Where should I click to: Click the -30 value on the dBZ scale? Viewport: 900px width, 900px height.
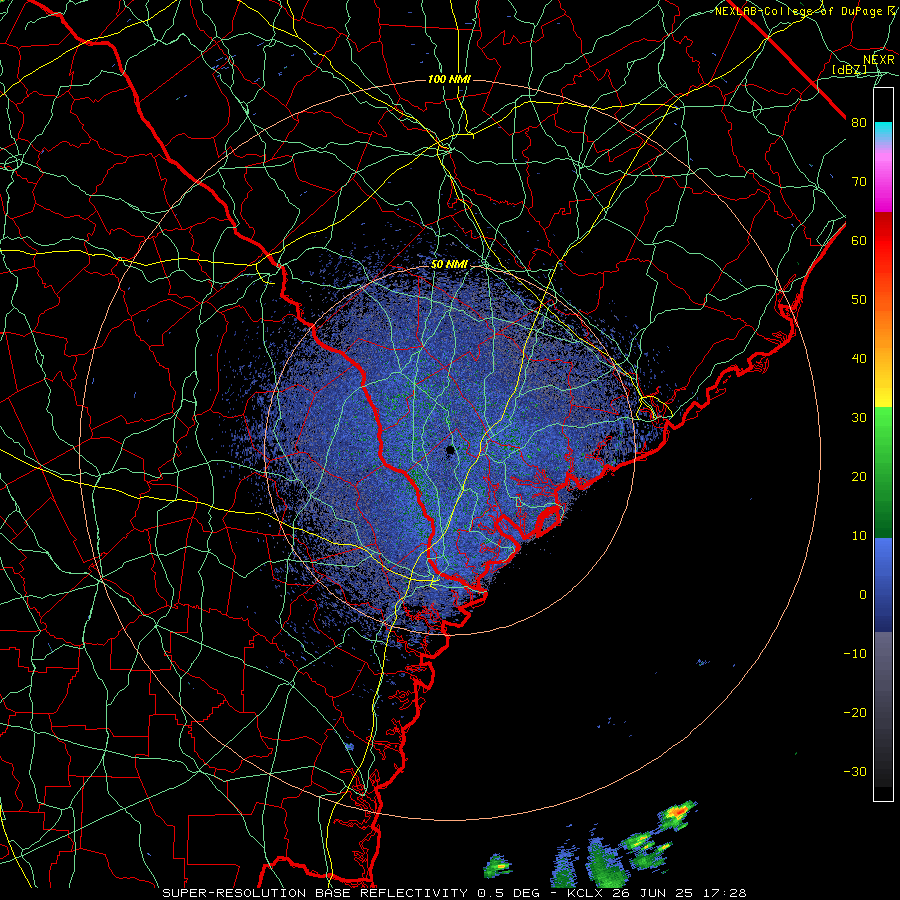(x=855, y=771)
